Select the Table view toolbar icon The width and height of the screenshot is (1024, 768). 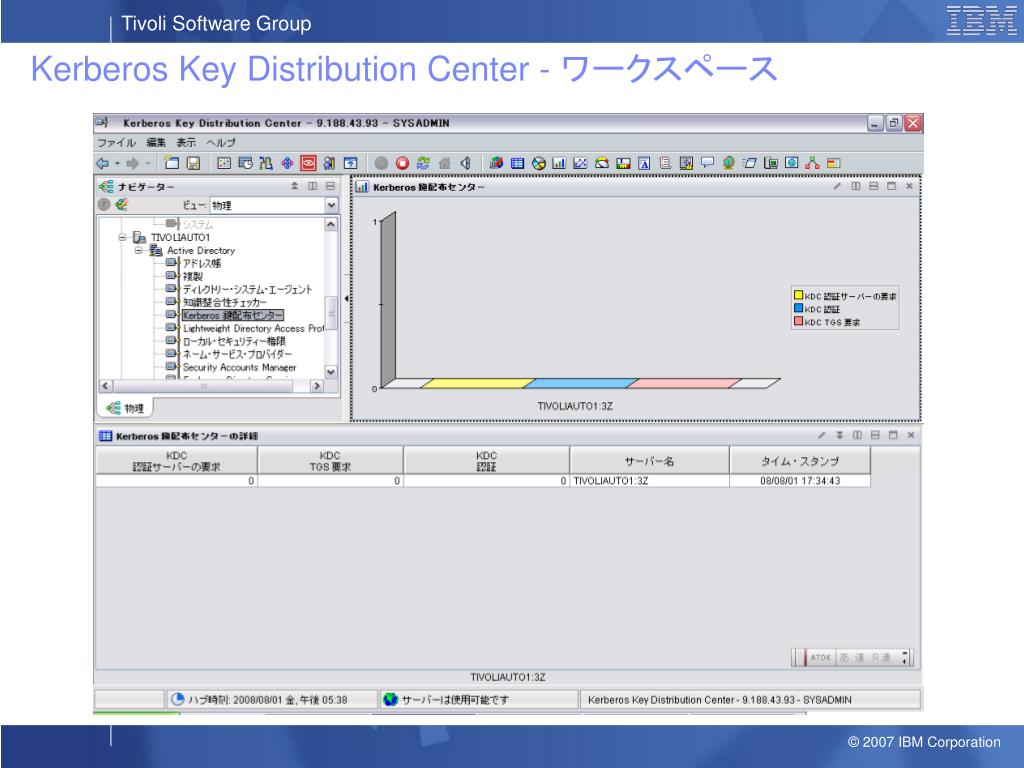coord(517,163)
